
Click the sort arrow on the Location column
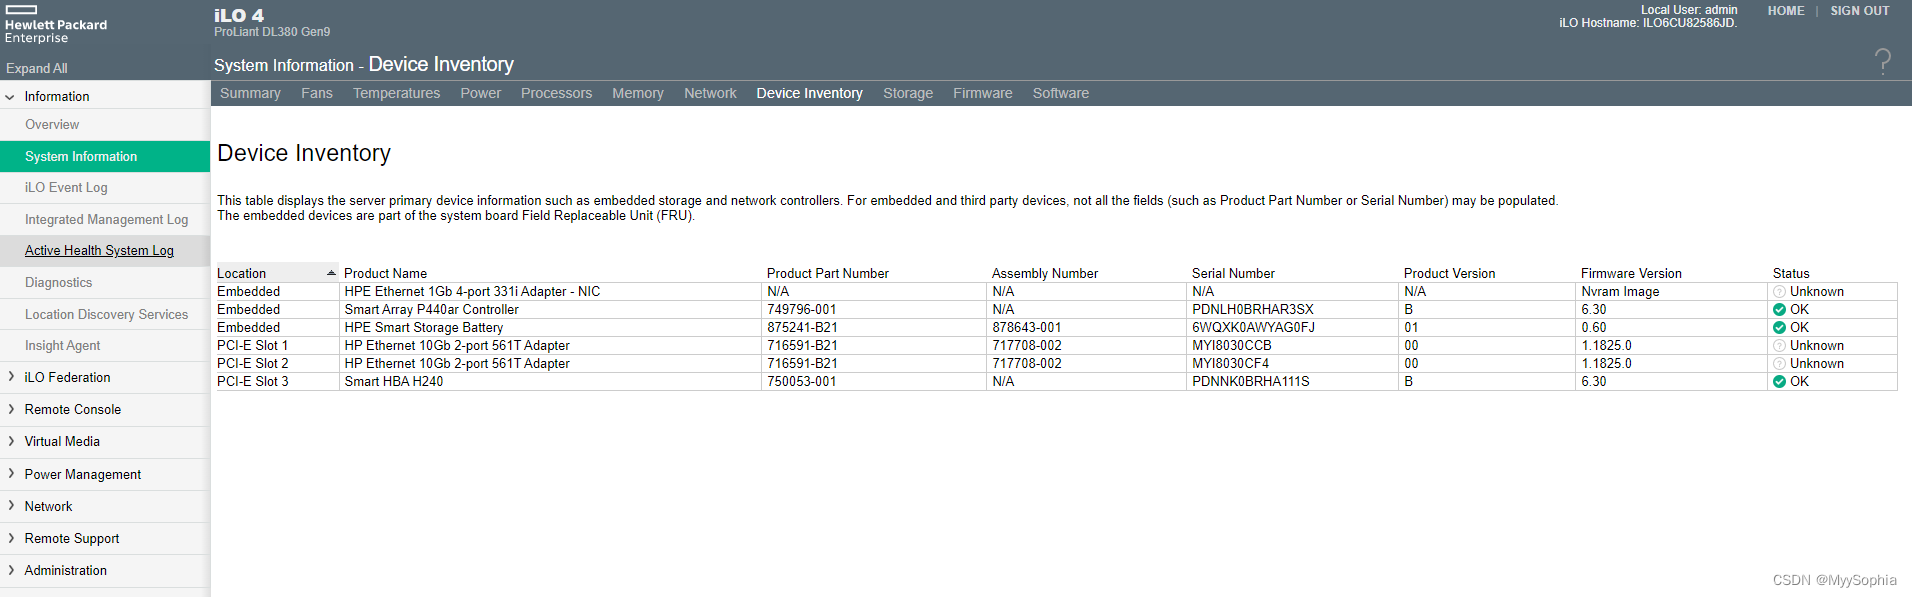pos(331,273)
